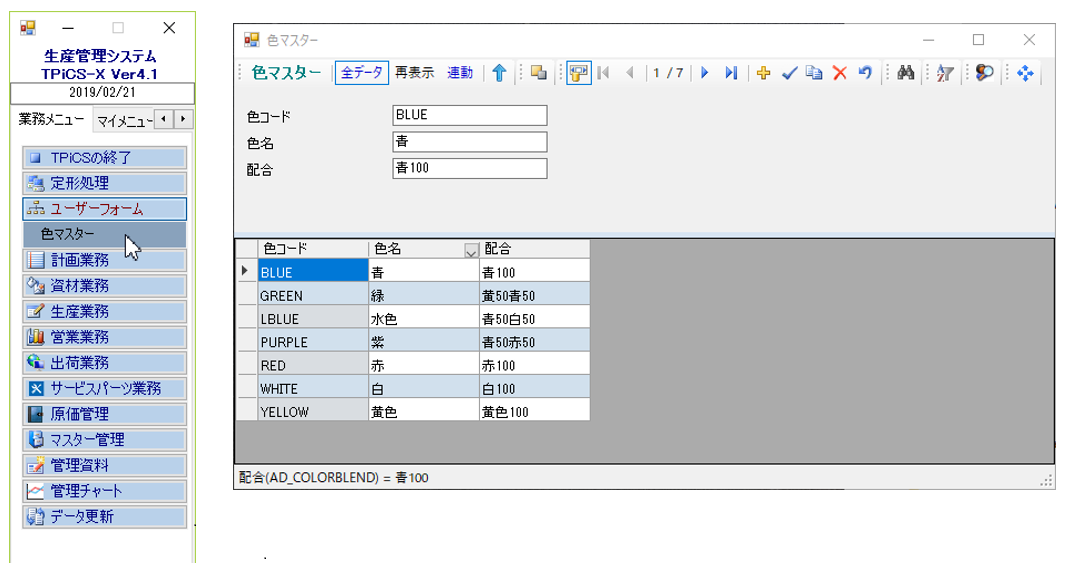
Task: Click the filter funnel icon
Action: 945,73
